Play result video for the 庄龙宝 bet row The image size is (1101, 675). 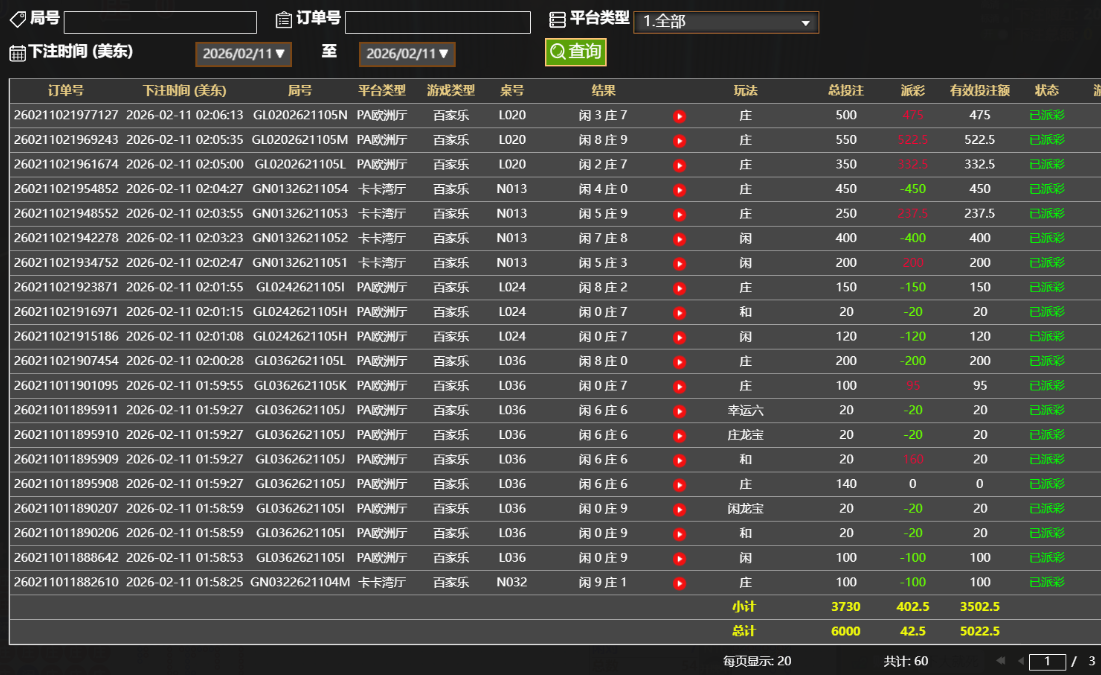pyautogui.click(x=680, y=434)
